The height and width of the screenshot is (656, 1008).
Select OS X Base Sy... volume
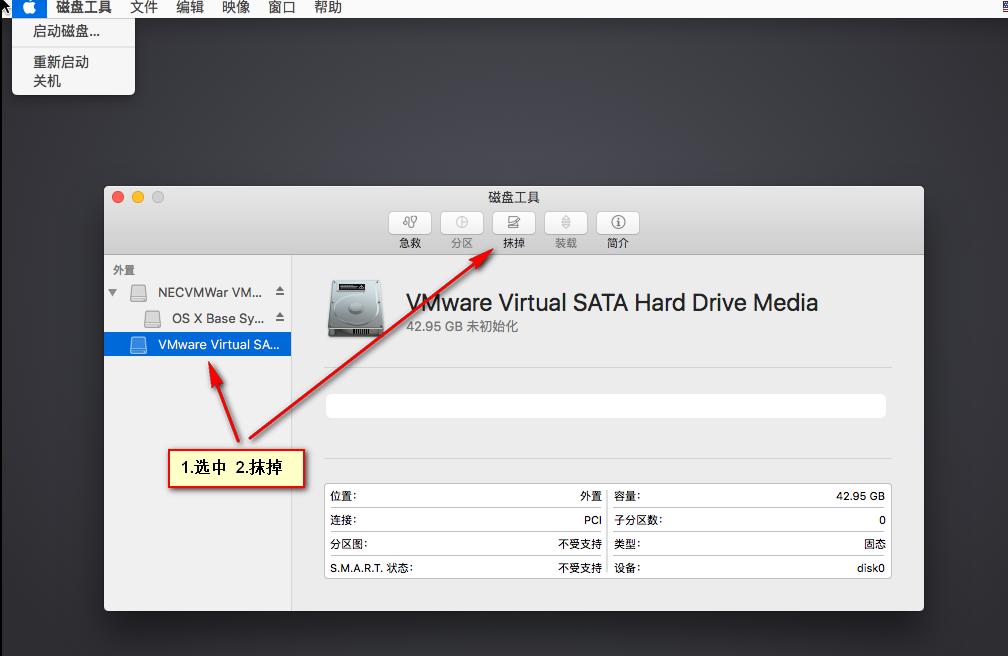point(197,318)
